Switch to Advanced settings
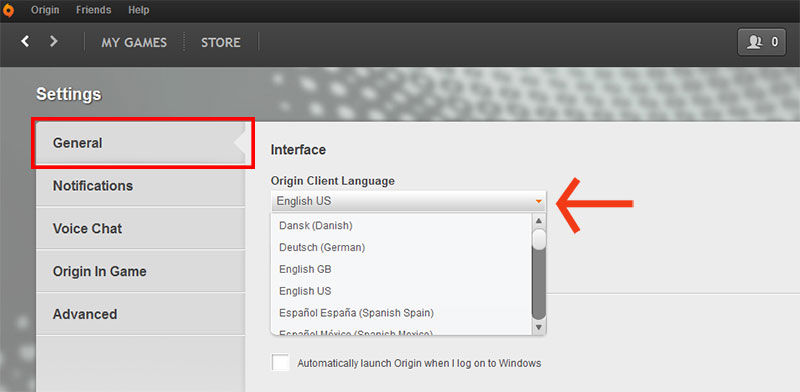 140,314
